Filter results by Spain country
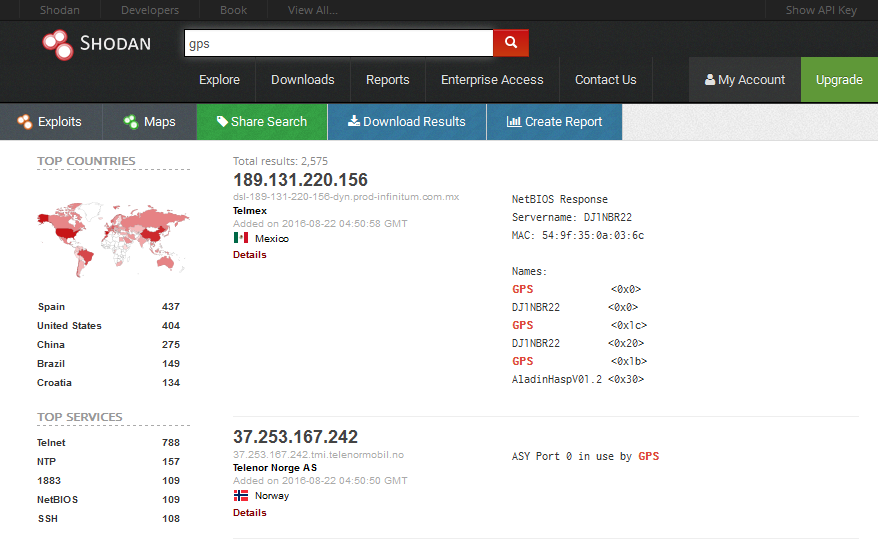The image size is (878, 547). pyautogui.click(x=52, y=307)
